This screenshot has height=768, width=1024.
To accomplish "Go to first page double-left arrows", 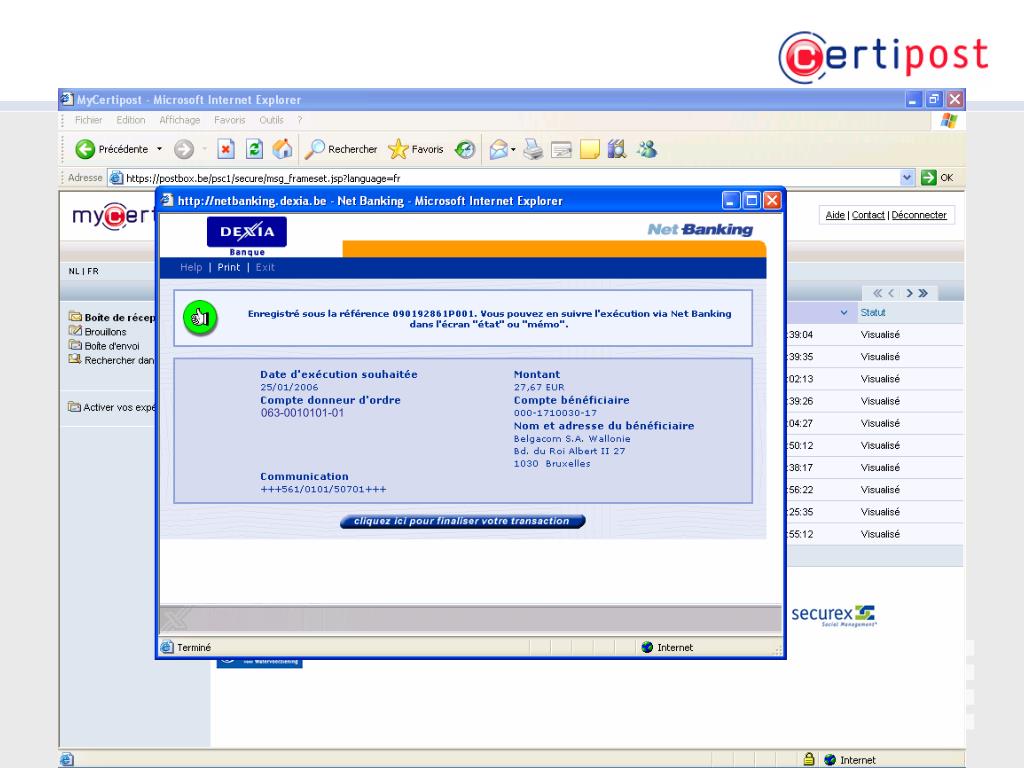I will pos(878,293).
